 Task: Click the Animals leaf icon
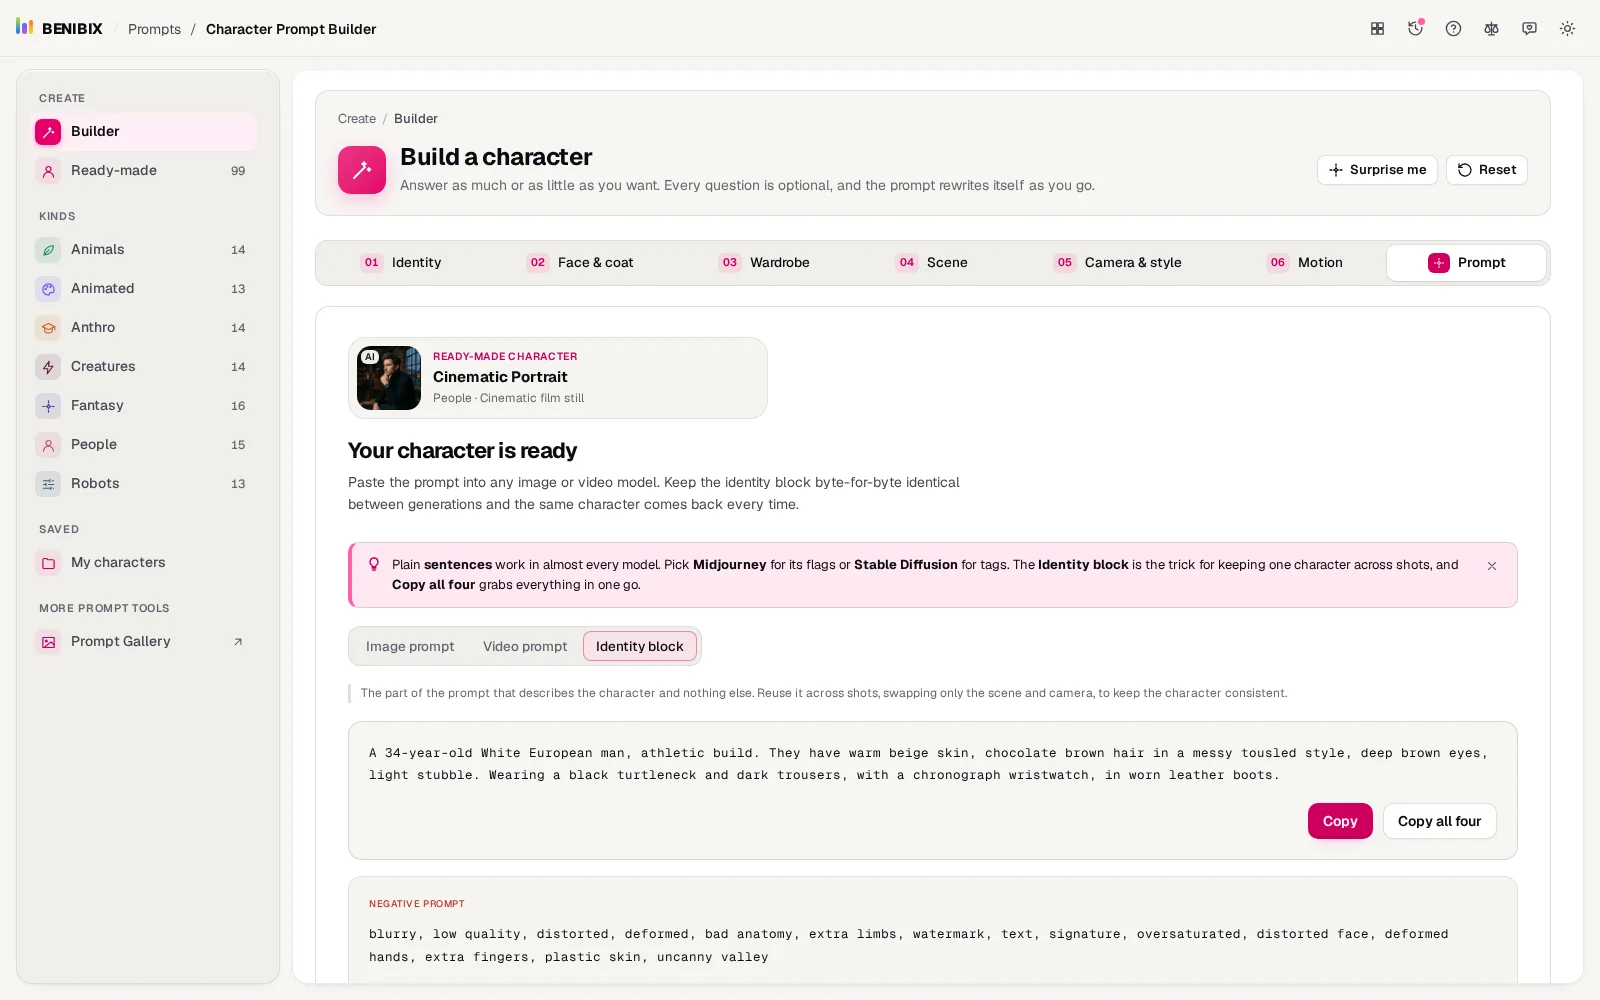click(48, 250)
